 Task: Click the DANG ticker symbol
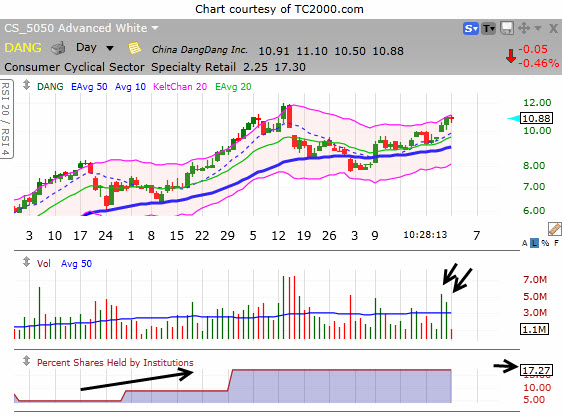[23, 48]
